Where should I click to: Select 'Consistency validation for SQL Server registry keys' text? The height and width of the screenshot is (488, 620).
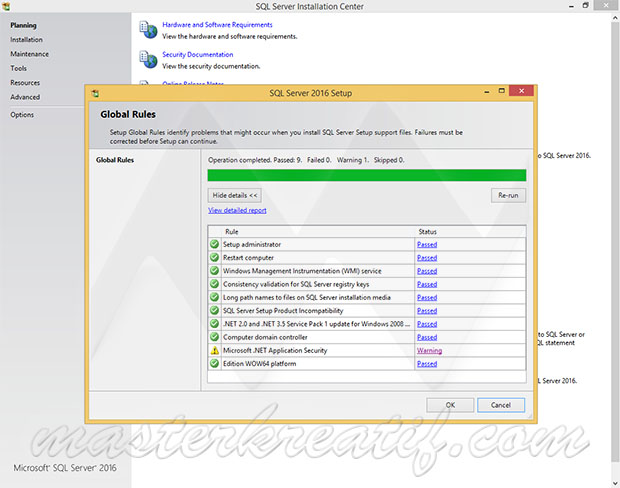[x=296, y=284]
